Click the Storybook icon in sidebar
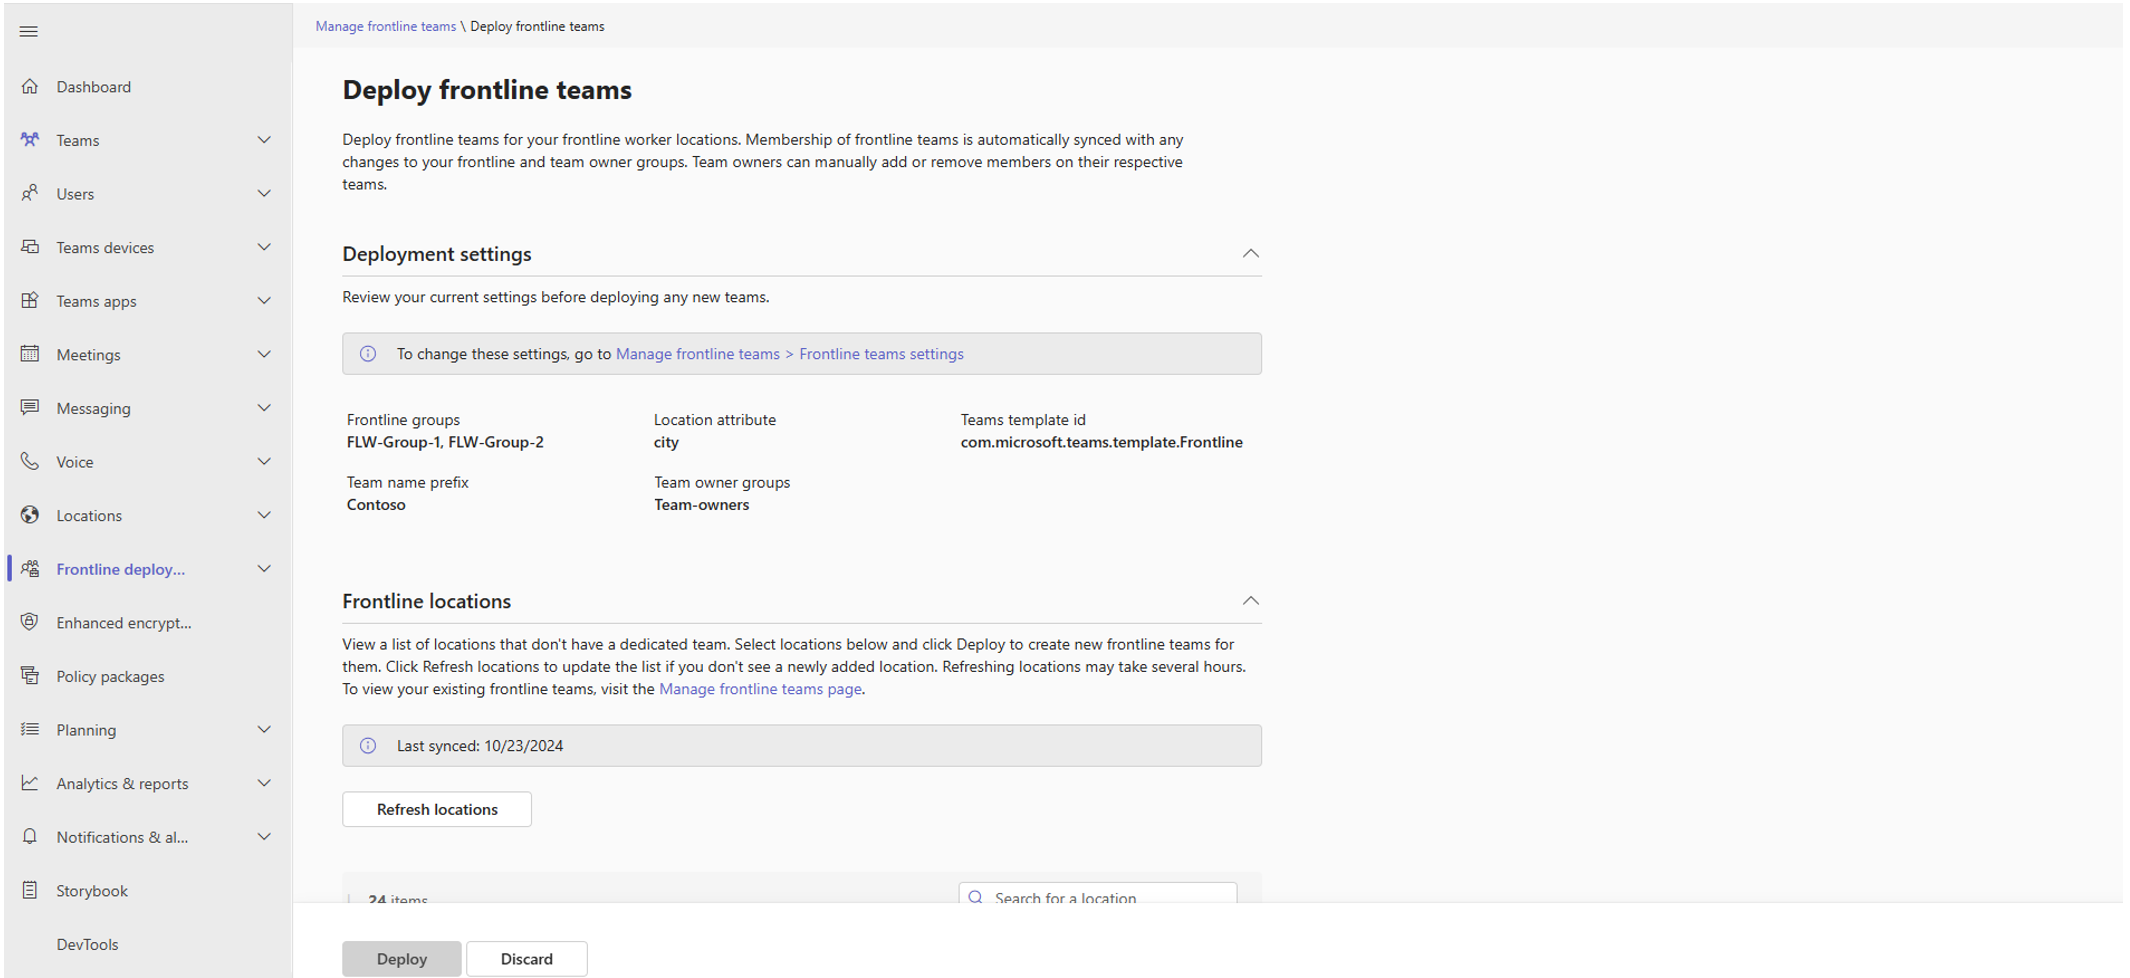This screenshot has height=978, width=2130. click(x=30, y=890)
